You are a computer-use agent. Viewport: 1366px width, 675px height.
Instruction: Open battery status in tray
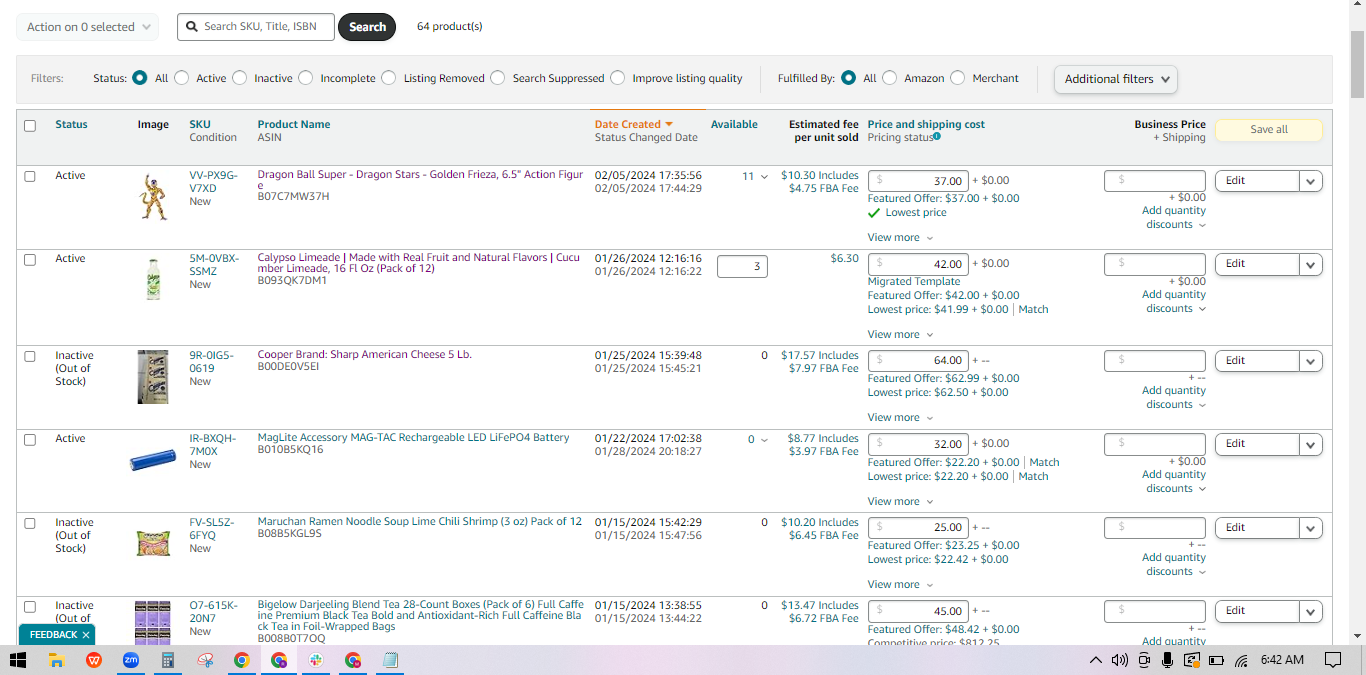pyautogui.click(x=1216, y=660)
